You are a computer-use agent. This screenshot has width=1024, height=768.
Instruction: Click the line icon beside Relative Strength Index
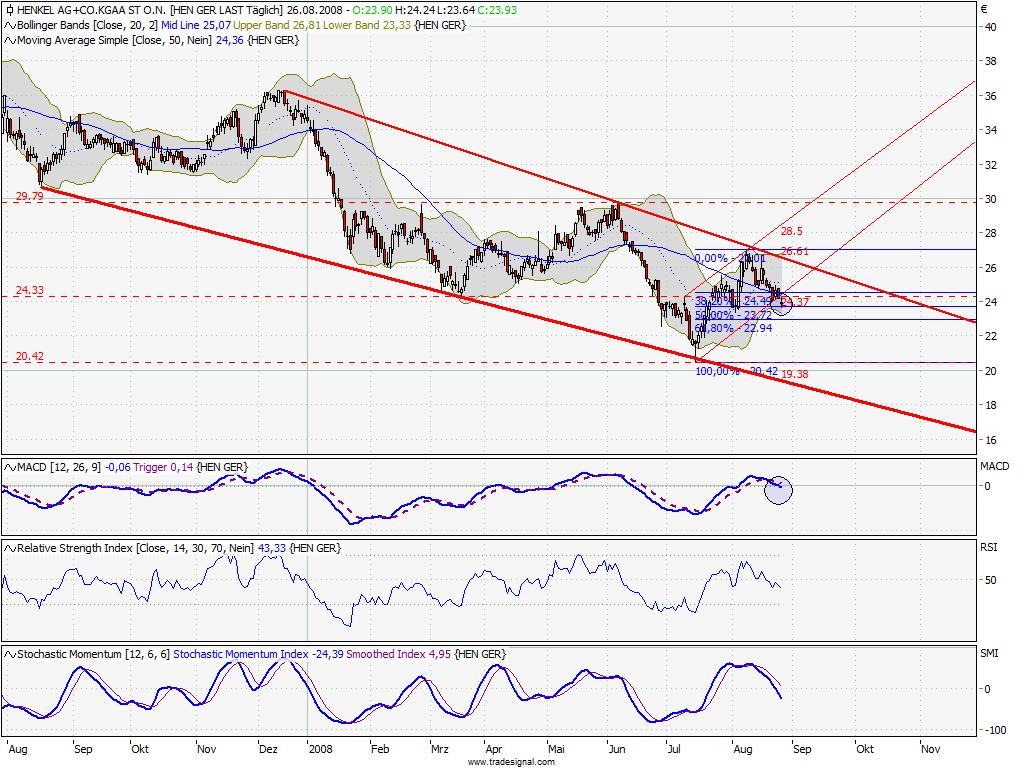pos(10,549)
